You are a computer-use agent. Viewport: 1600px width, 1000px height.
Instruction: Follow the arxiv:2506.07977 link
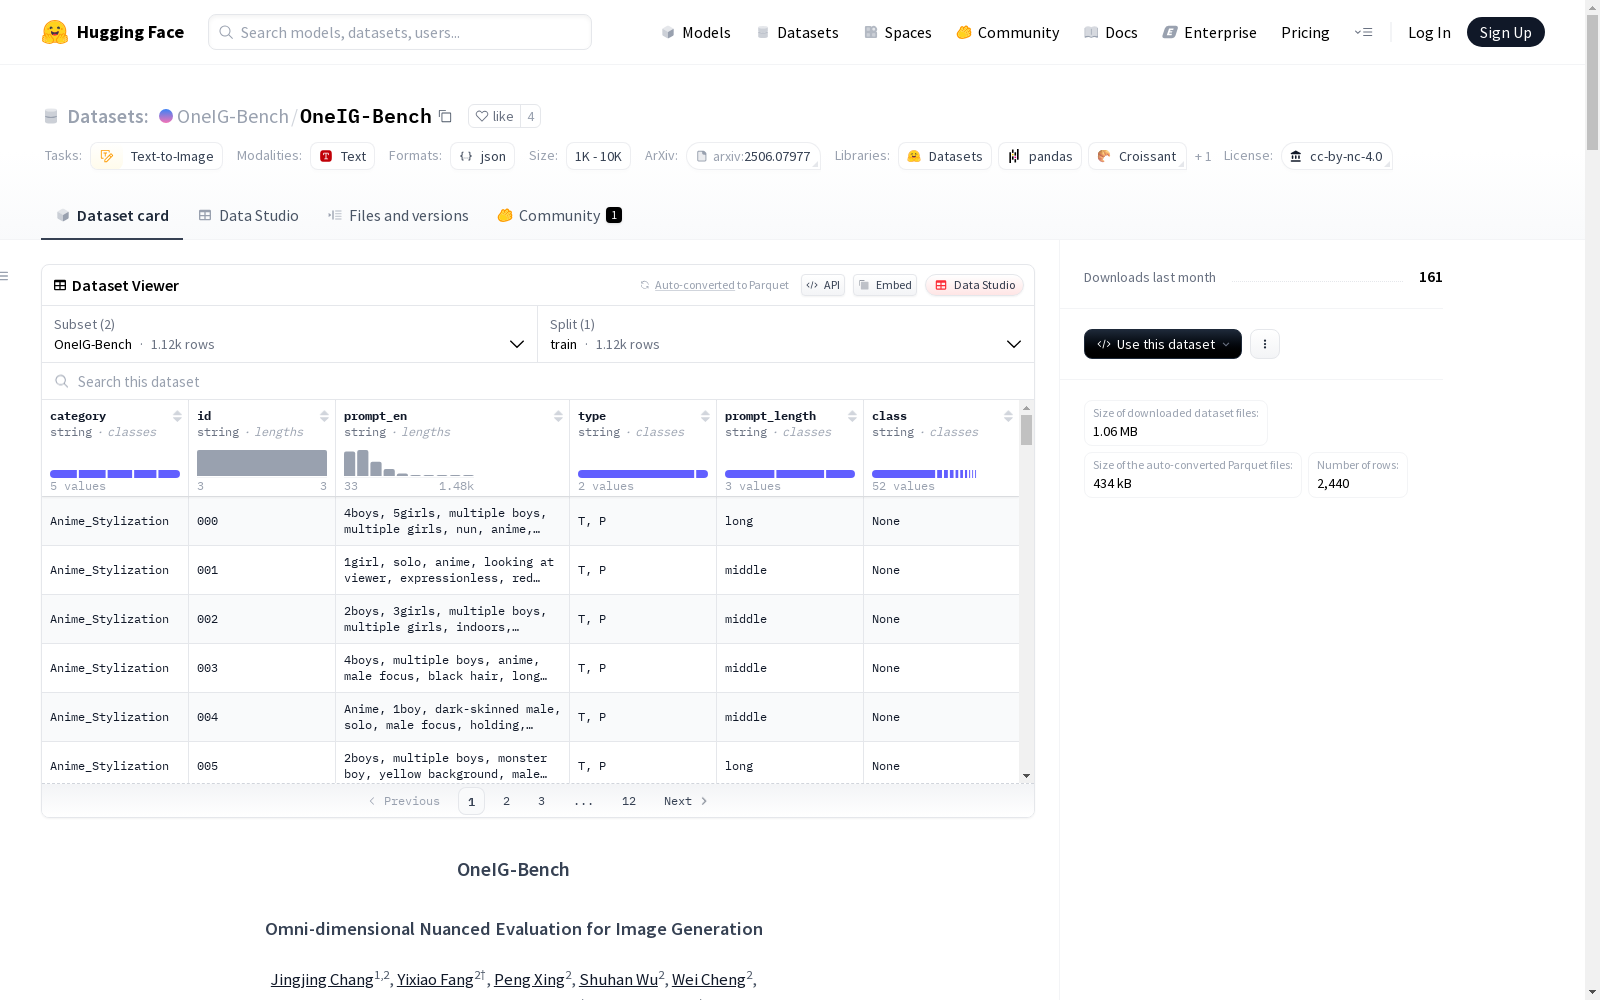pos(754,156)
